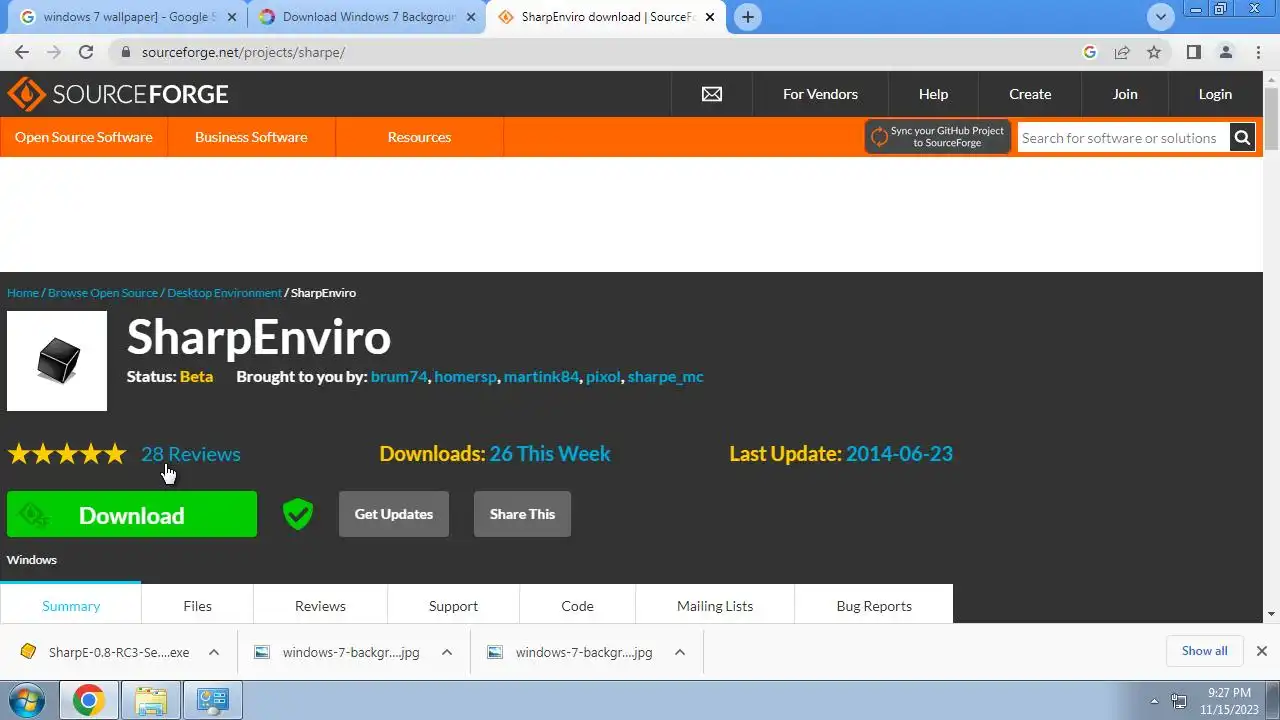Open the Chrome three-dot menu
This screenshot has height=720, width=1280.
pos(1257,52)
